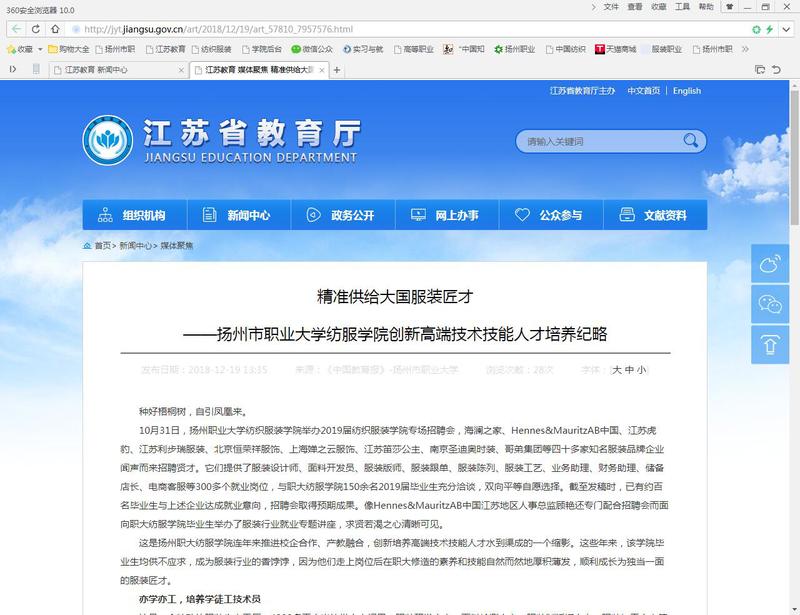The height and width of the screenshot is (615, 800).
Task: Expand the 政务公开 navigation menu
Action: click(340, 215)
